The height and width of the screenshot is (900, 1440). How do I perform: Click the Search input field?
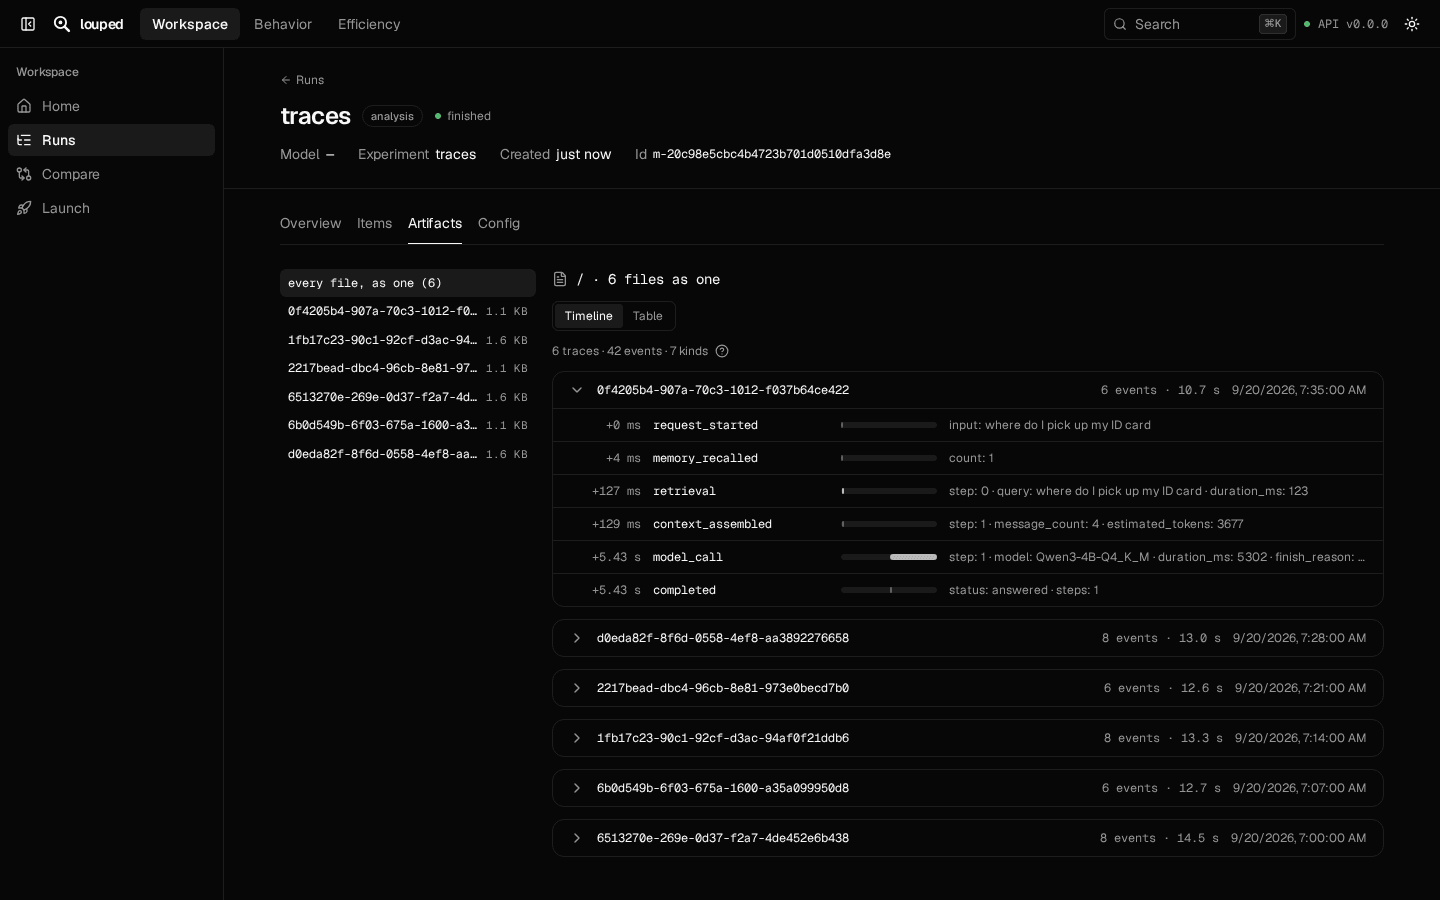pos(1199,24)
